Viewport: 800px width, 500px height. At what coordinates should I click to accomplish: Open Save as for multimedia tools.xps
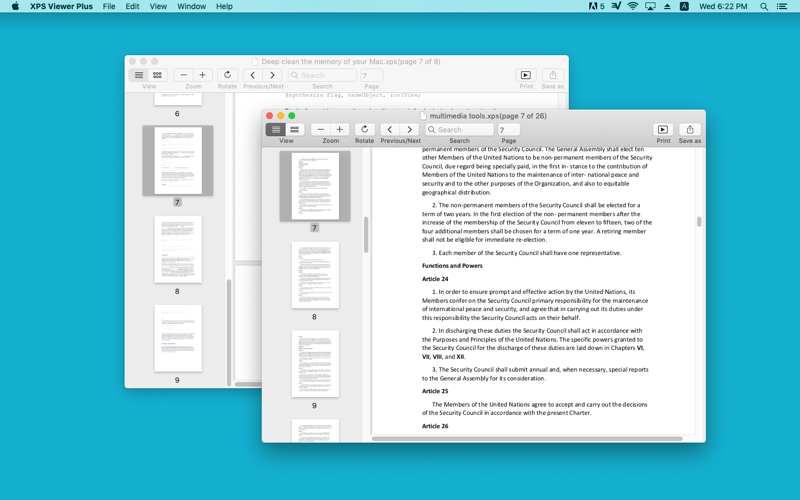690,130
